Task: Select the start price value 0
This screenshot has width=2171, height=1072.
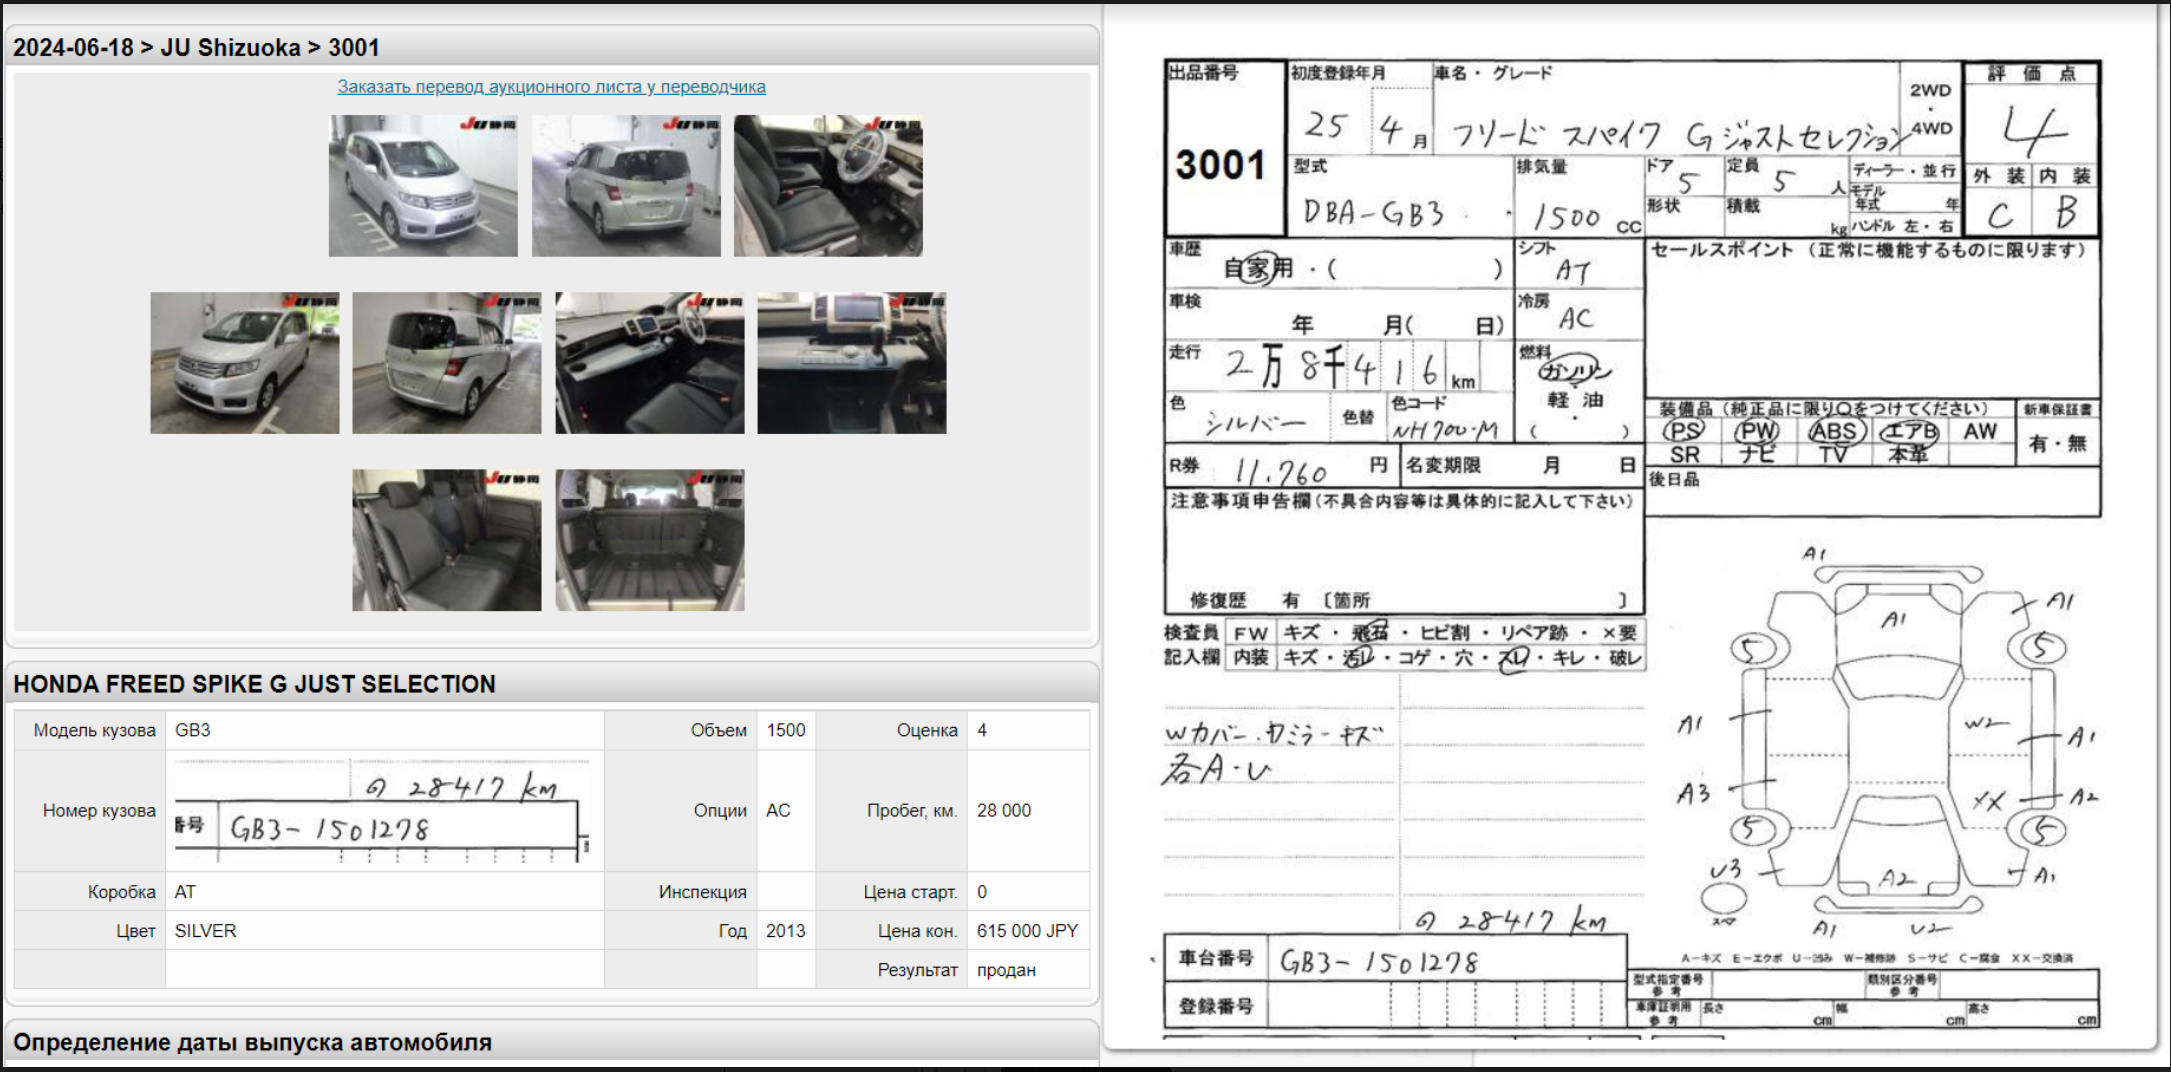Action: pyautogui.click(x=982, y=891)
